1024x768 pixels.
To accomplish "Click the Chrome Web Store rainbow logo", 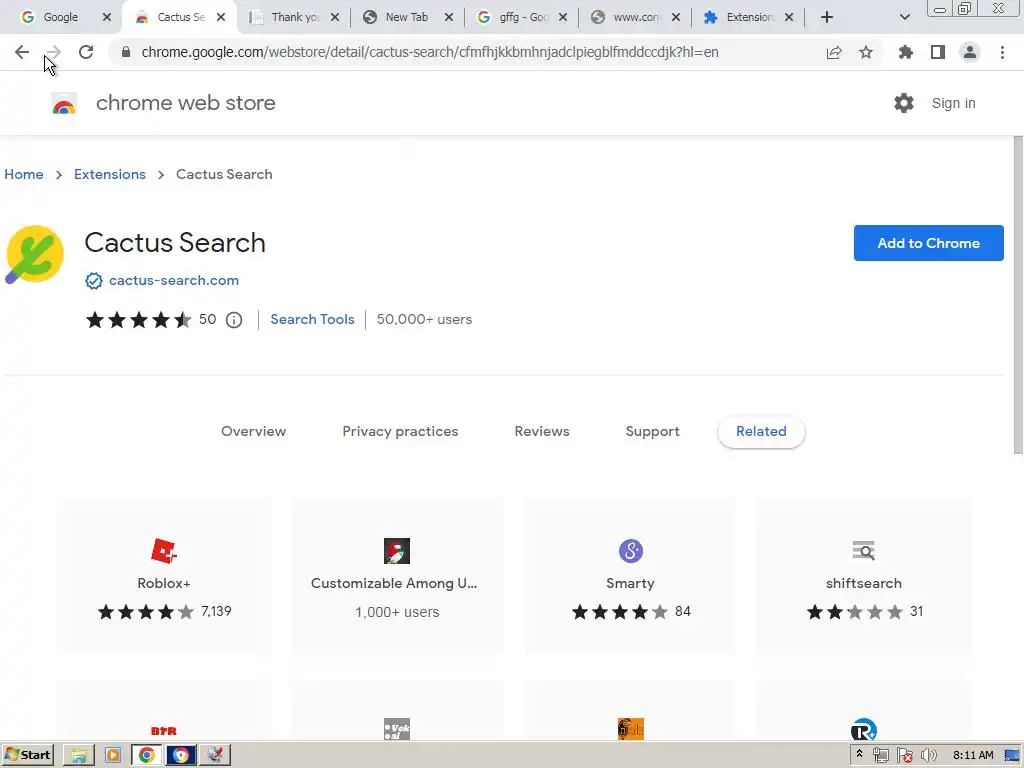I will pyautogui.click(x=64, y=103).
